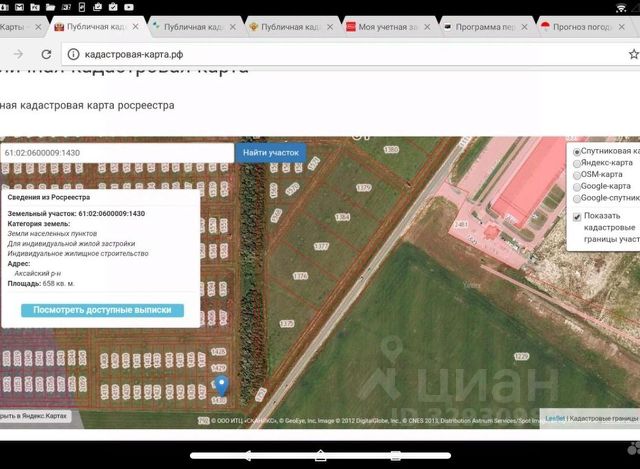Click the Сведения из Росреестра heading

(x=49, y=197)
